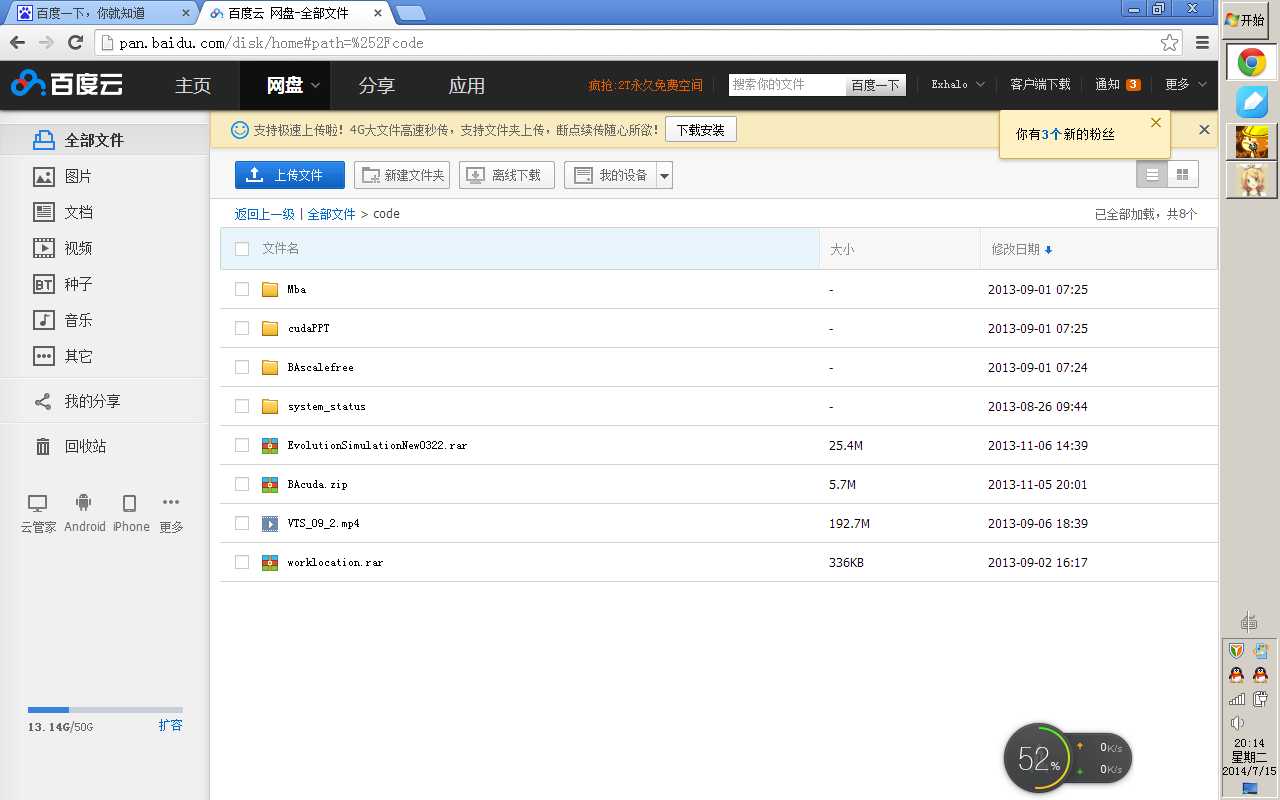Viewport: 1280px width, 800px height.
Task: Click the 新建文件夹 new folder button
Action: pos(402,175)
